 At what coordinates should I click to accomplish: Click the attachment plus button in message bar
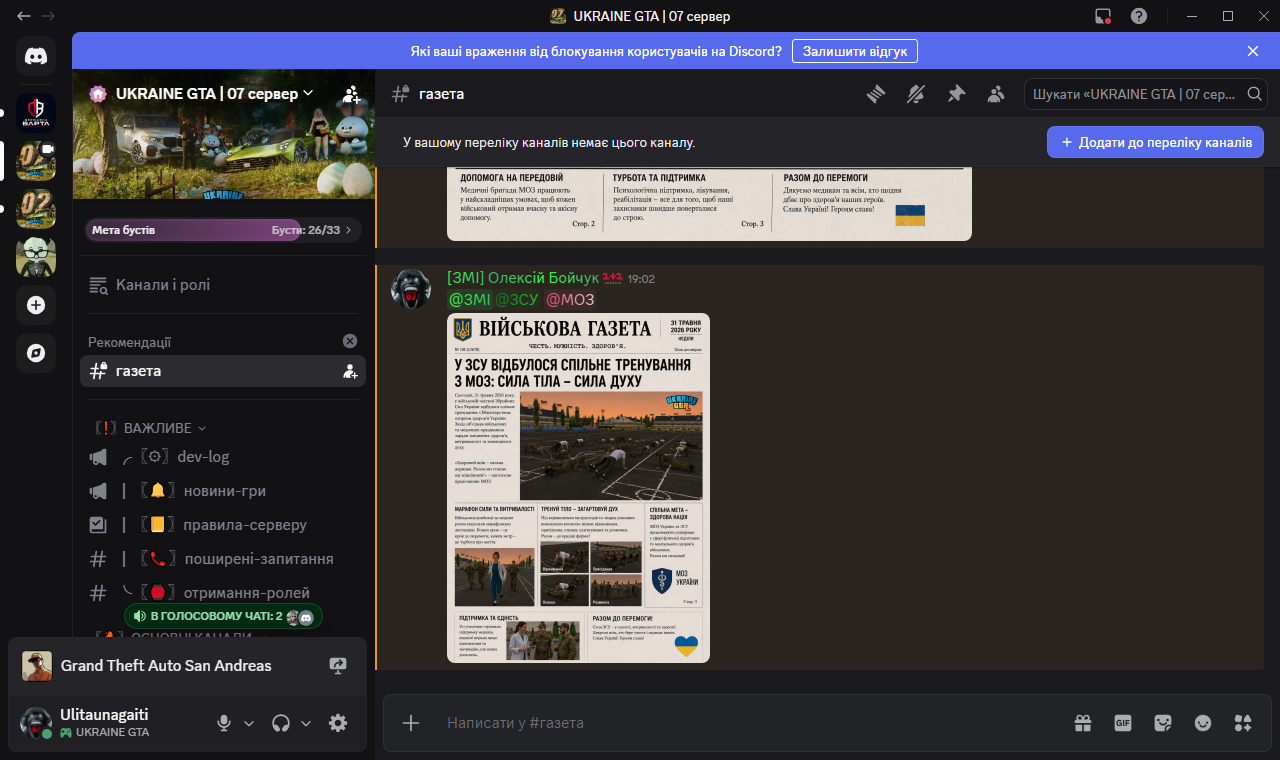tap(411, 723)
